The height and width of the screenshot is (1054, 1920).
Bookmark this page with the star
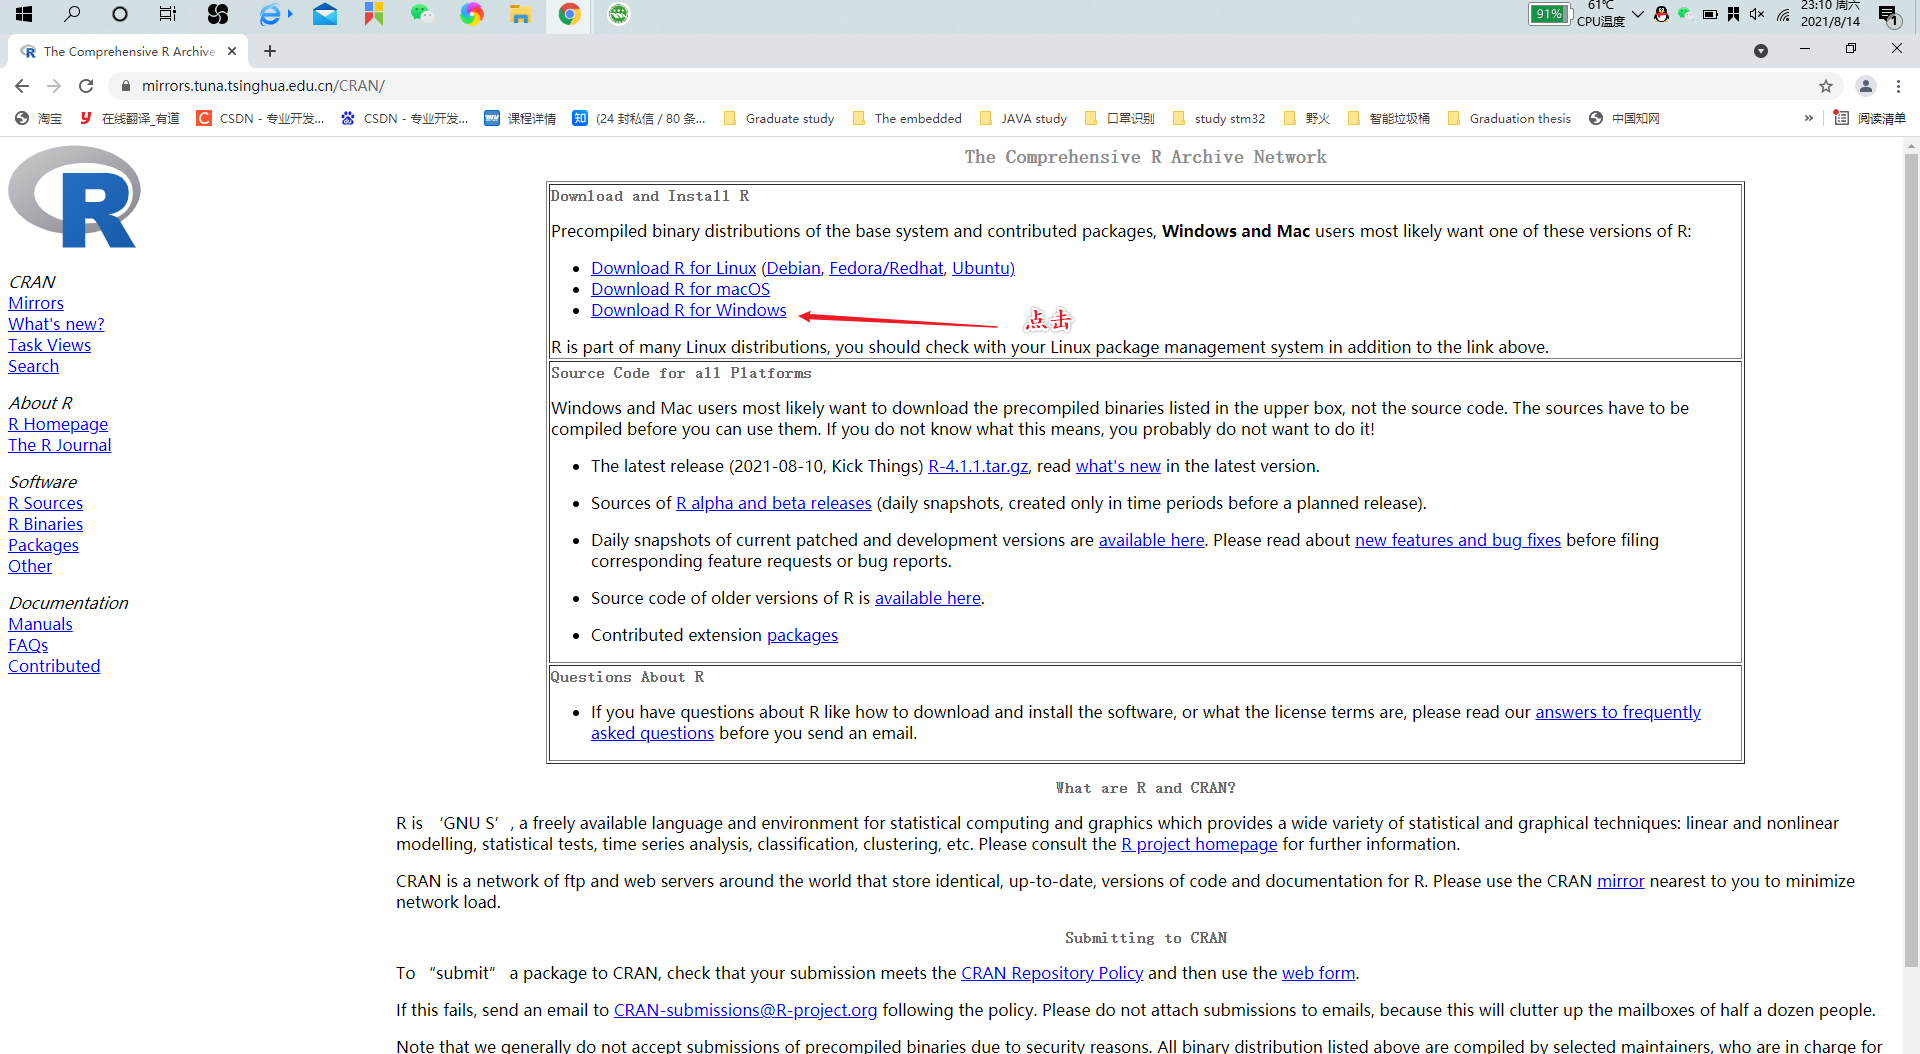(1826, 86)
